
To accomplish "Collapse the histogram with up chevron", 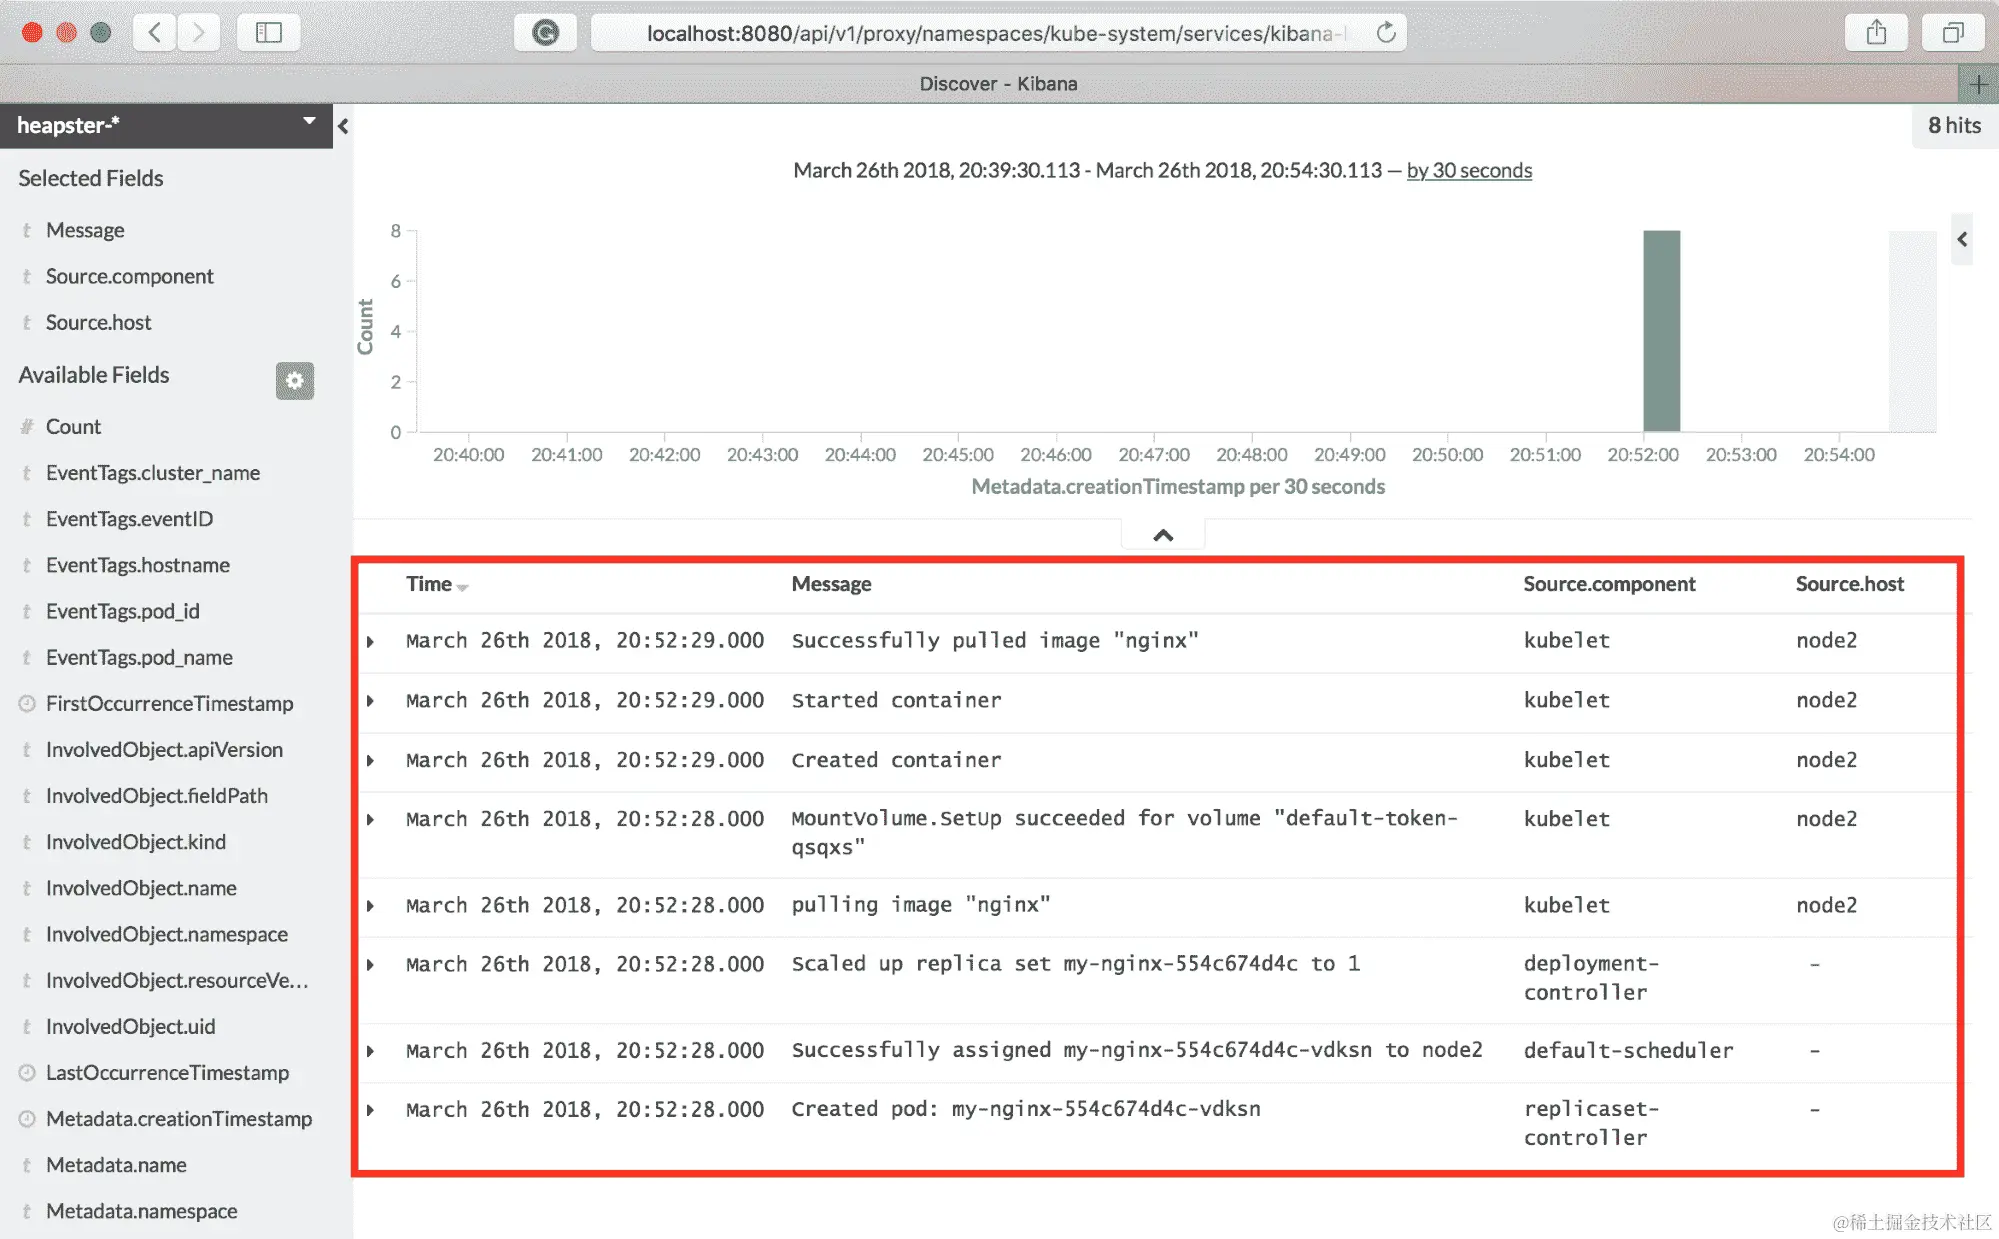I will (x=1162, y=535).
